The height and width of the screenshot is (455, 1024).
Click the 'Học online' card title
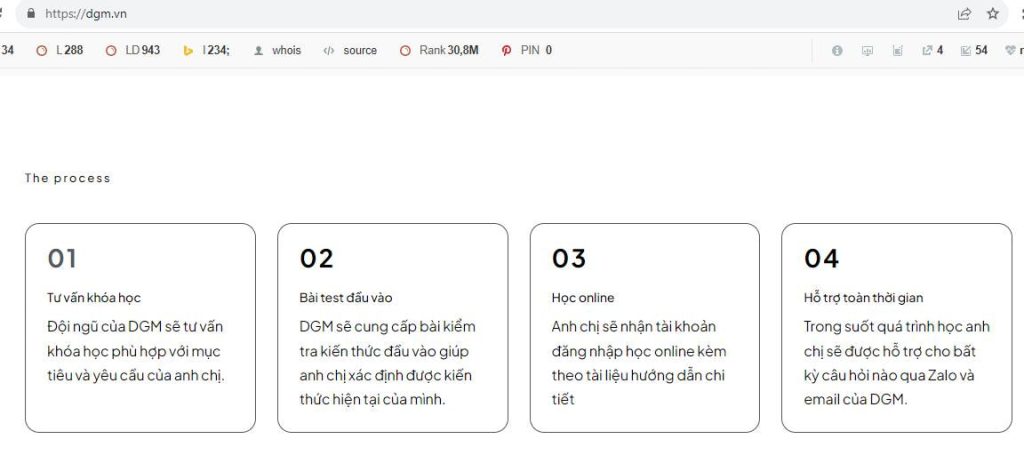(x=583, y=298)
